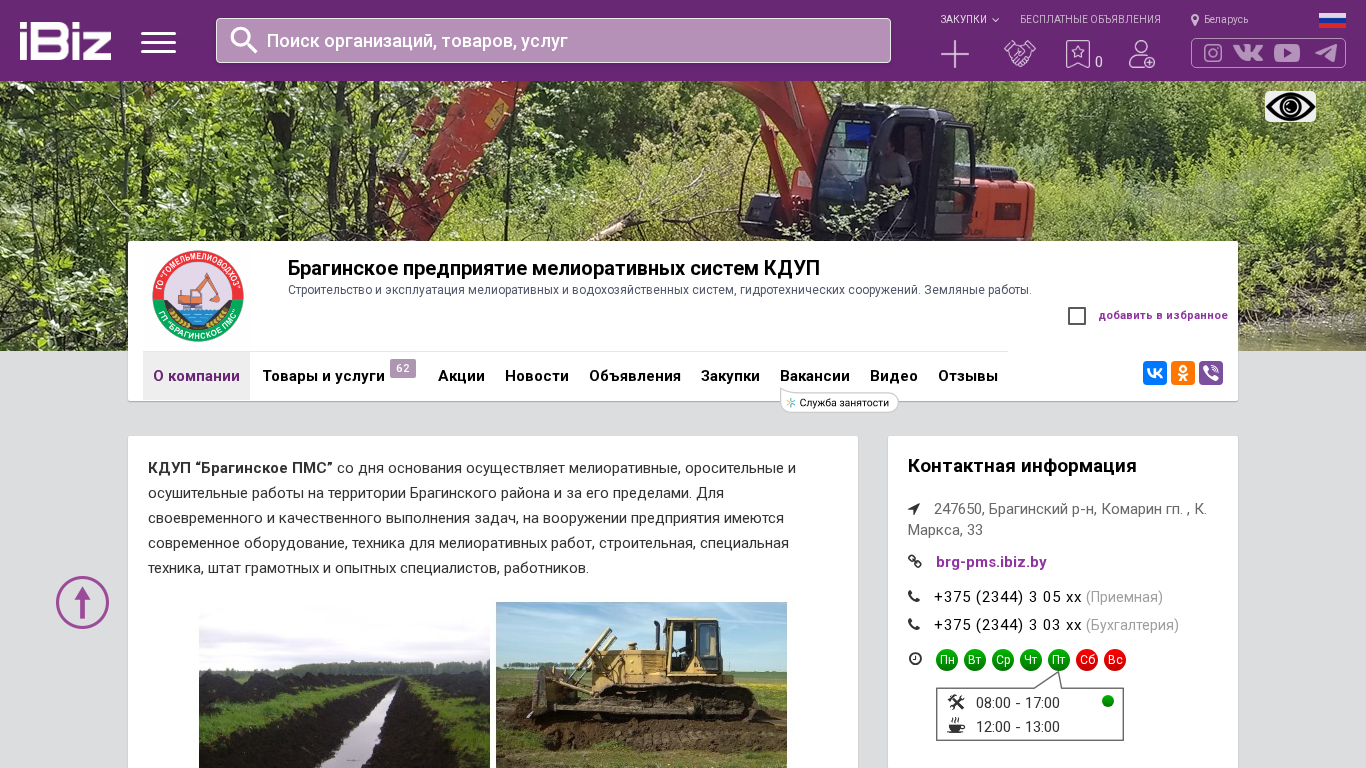Click the clock working-hours icon
The height and width of the screenshot is (768, 1366).
point(915,659)
